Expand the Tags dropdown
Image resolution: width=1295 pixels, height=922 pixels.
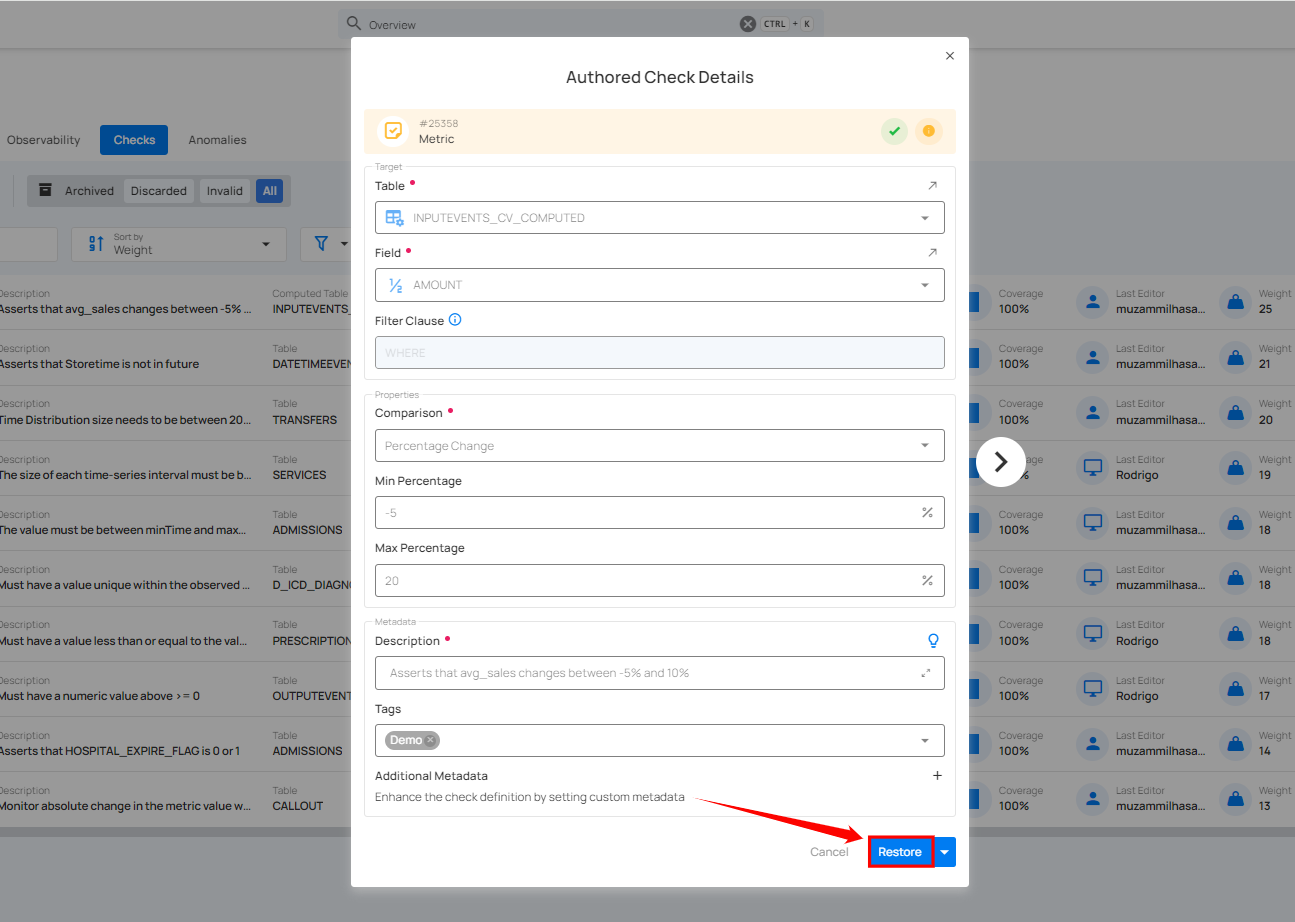925,741
